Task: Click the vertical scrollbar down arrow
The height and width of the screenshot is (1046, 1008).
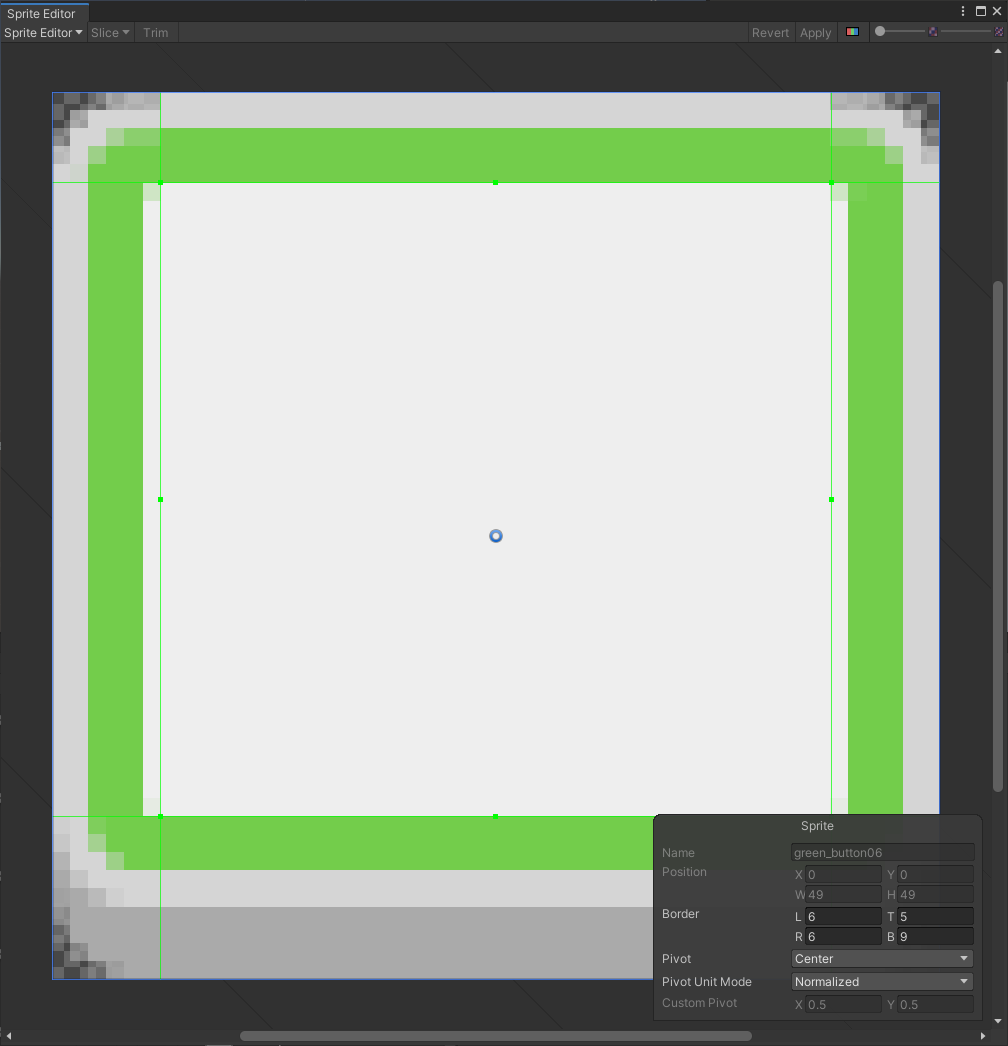Action: [998, 1021]
